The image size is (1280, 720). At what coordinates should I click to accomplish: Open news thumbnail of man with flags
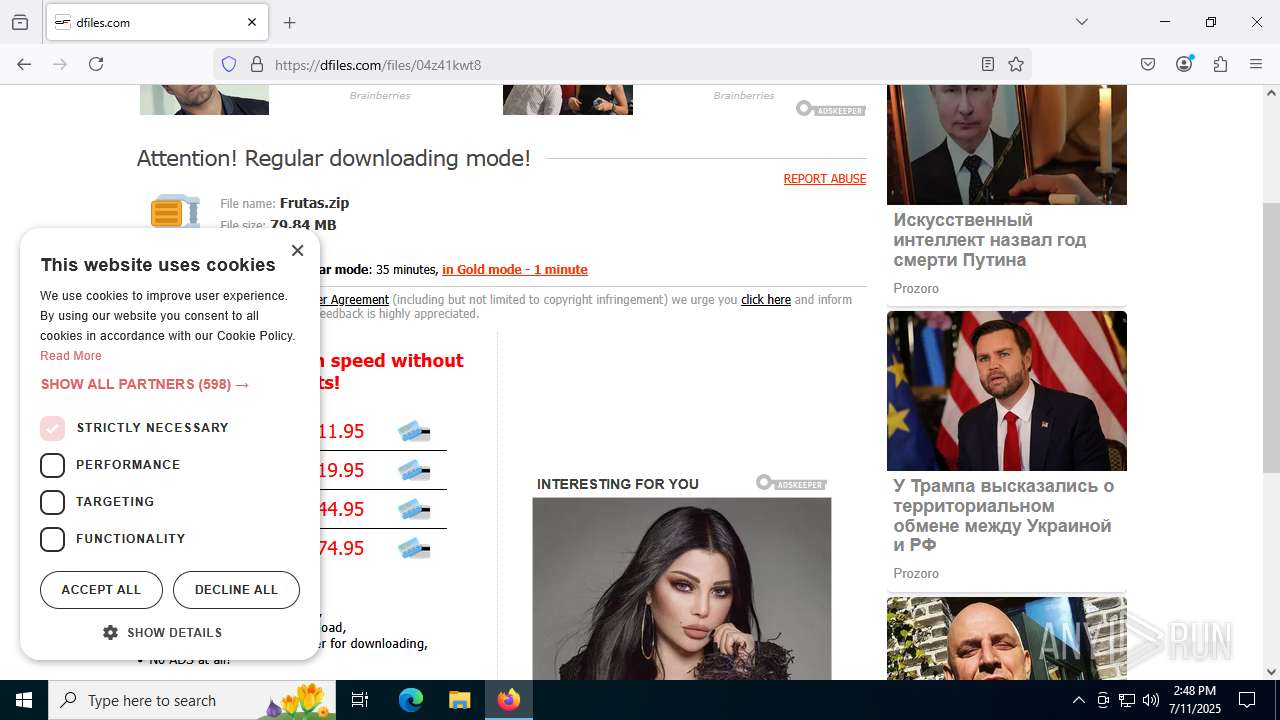(1007, 391)
